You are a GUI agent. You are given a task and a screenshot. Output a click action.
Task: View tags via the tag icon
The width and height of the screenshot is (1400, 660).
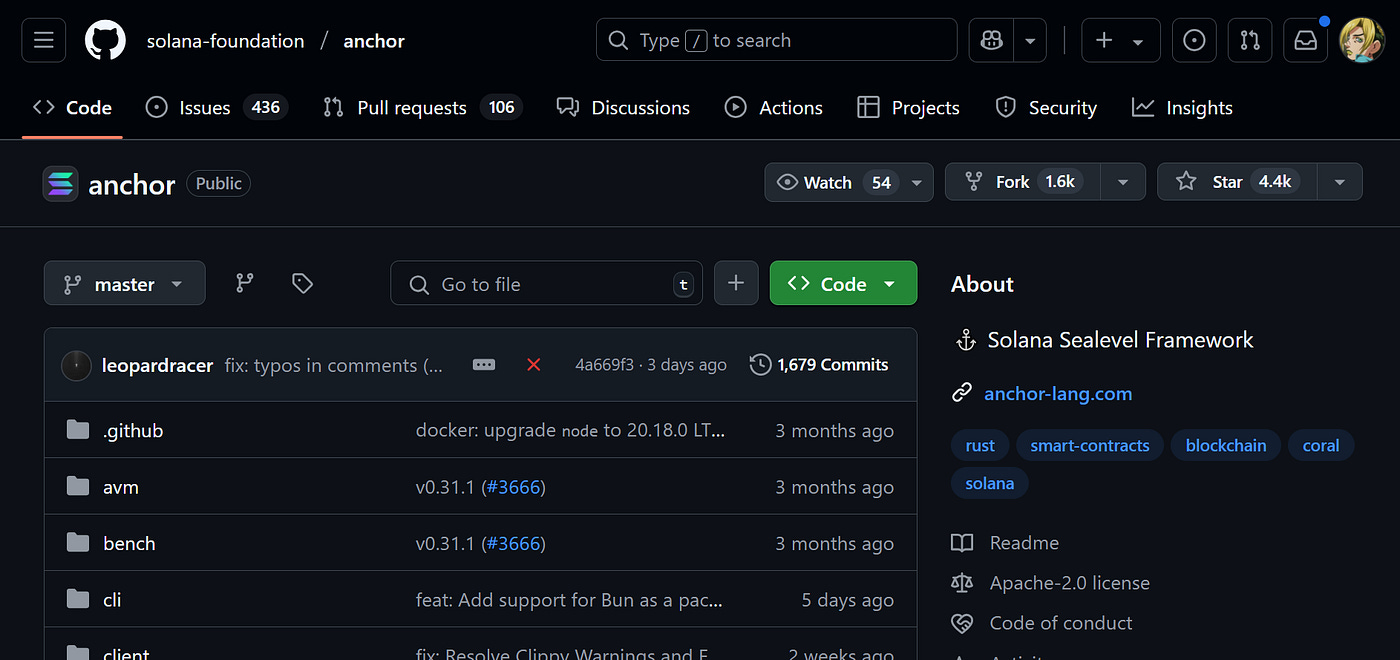302,284
